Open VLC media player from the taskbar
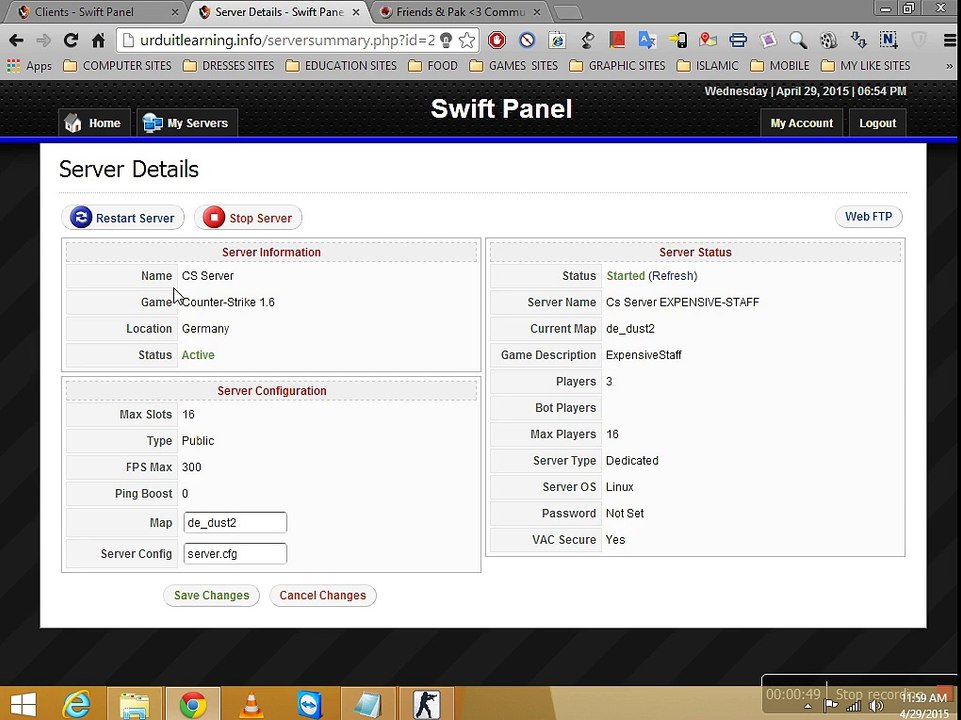961x720 pixels. tap(251, 704)
